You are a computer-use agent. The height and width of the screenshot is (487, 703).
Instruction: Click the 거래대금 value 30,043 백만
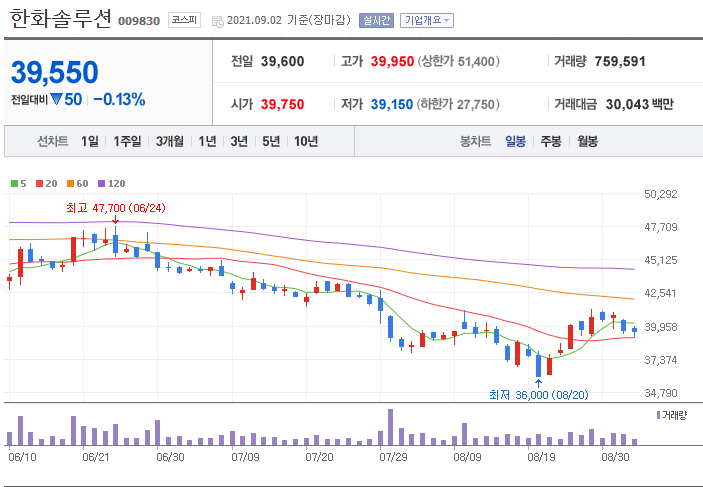640,104
